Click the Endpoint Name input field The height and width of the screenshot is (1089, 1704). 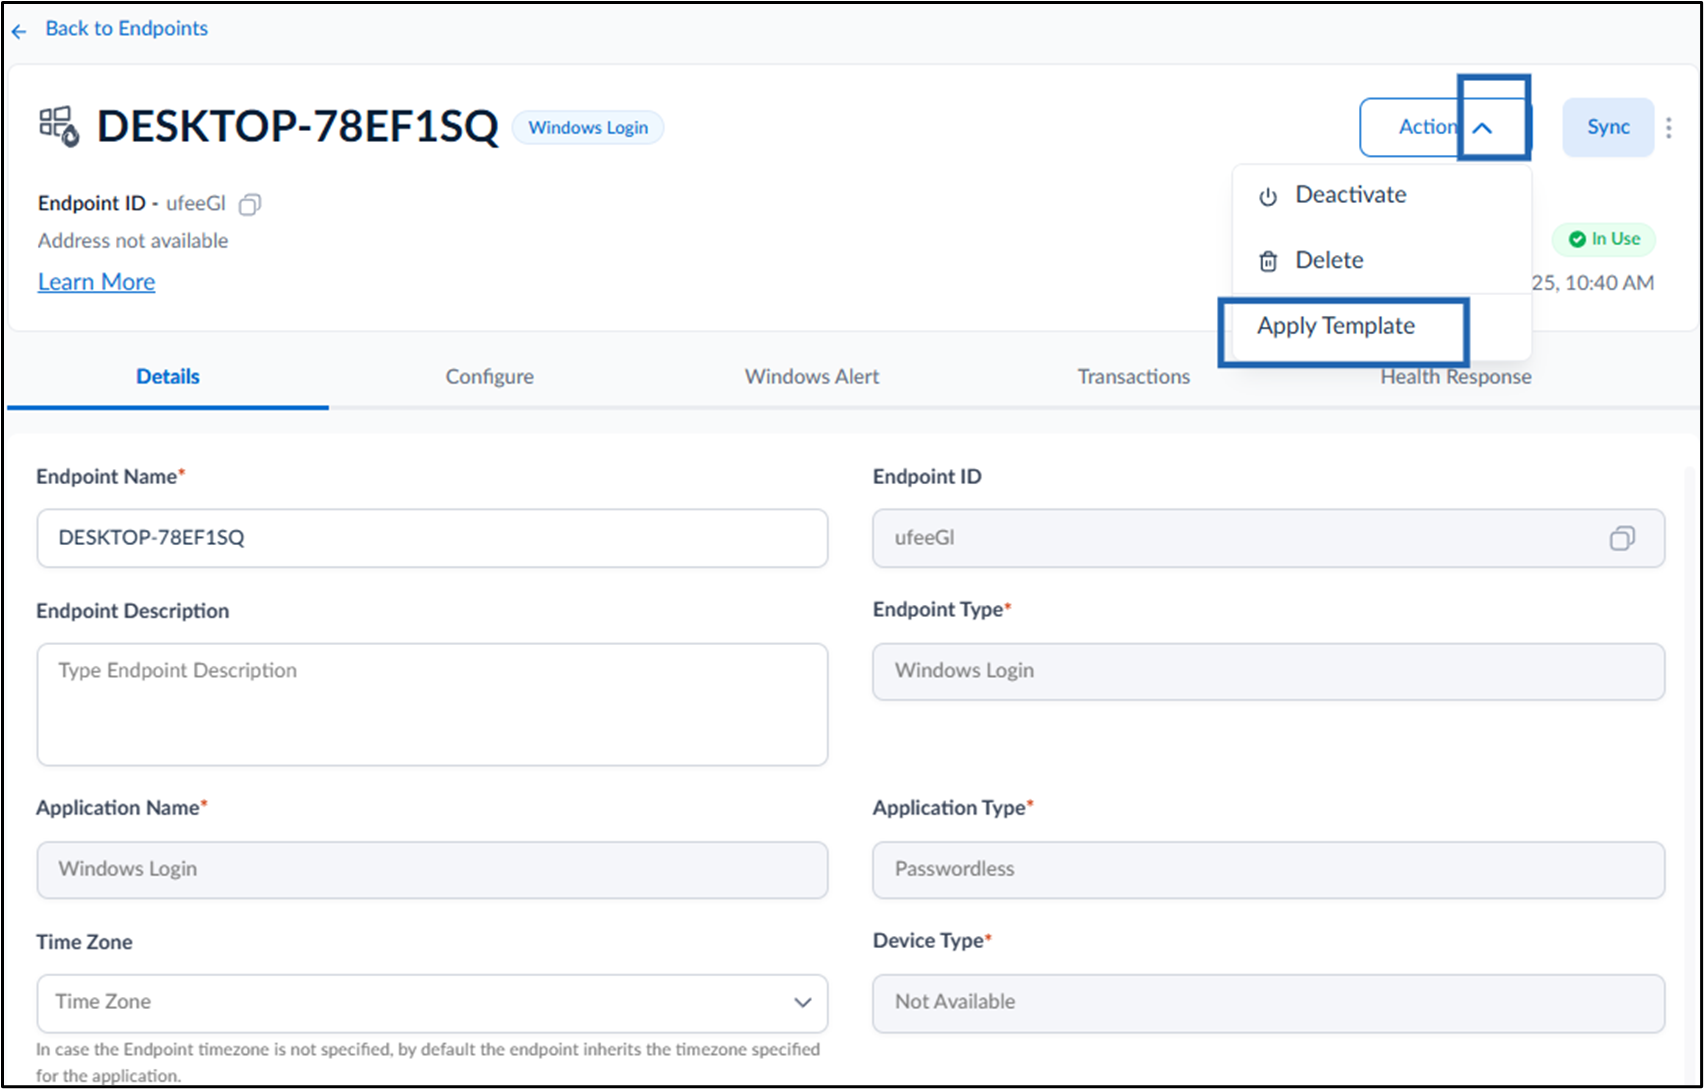pyautogui.click(x=432, y=538)
